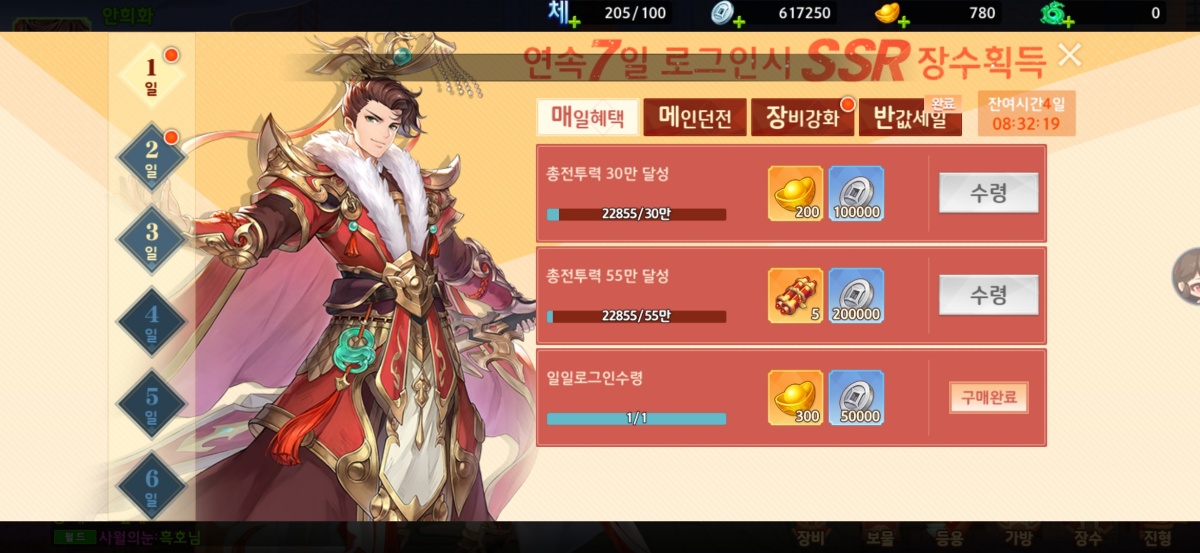This screenshot has width=1200, height=553.
Task: Tap silver coin 200000 reward icon
Action: [x=856, y=295]
